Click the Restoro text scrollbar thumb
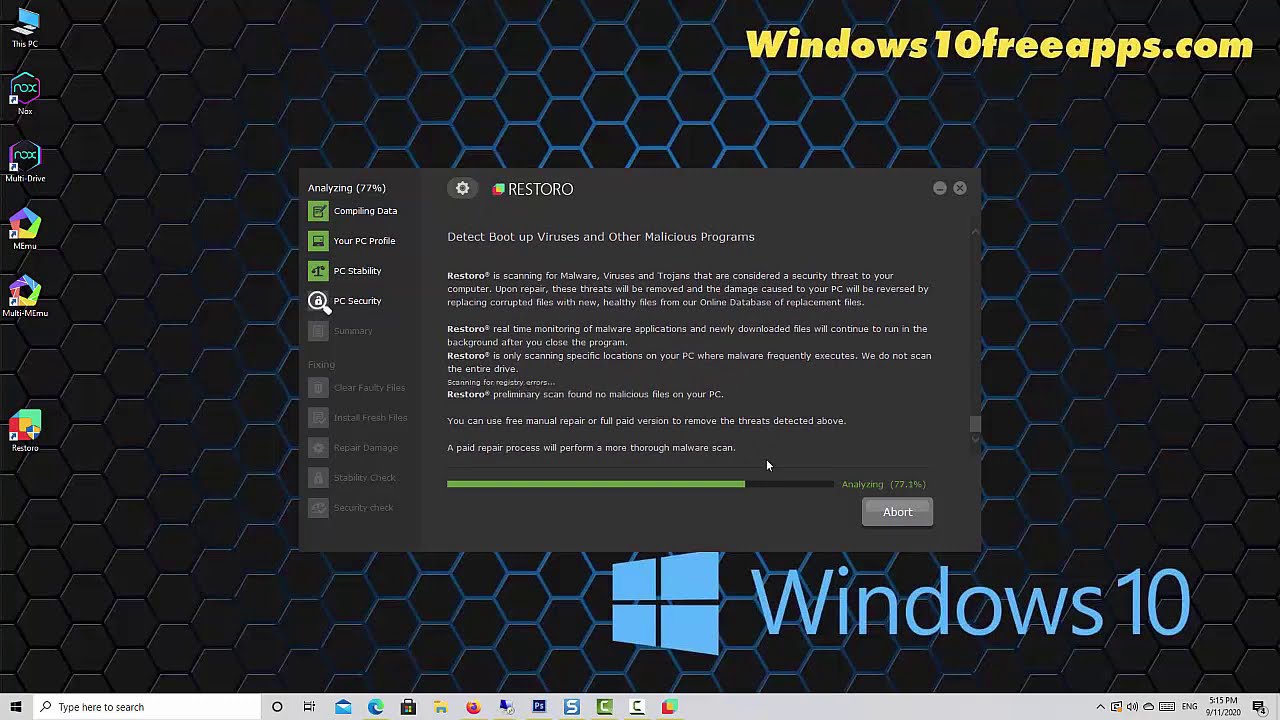 (975, 424)
